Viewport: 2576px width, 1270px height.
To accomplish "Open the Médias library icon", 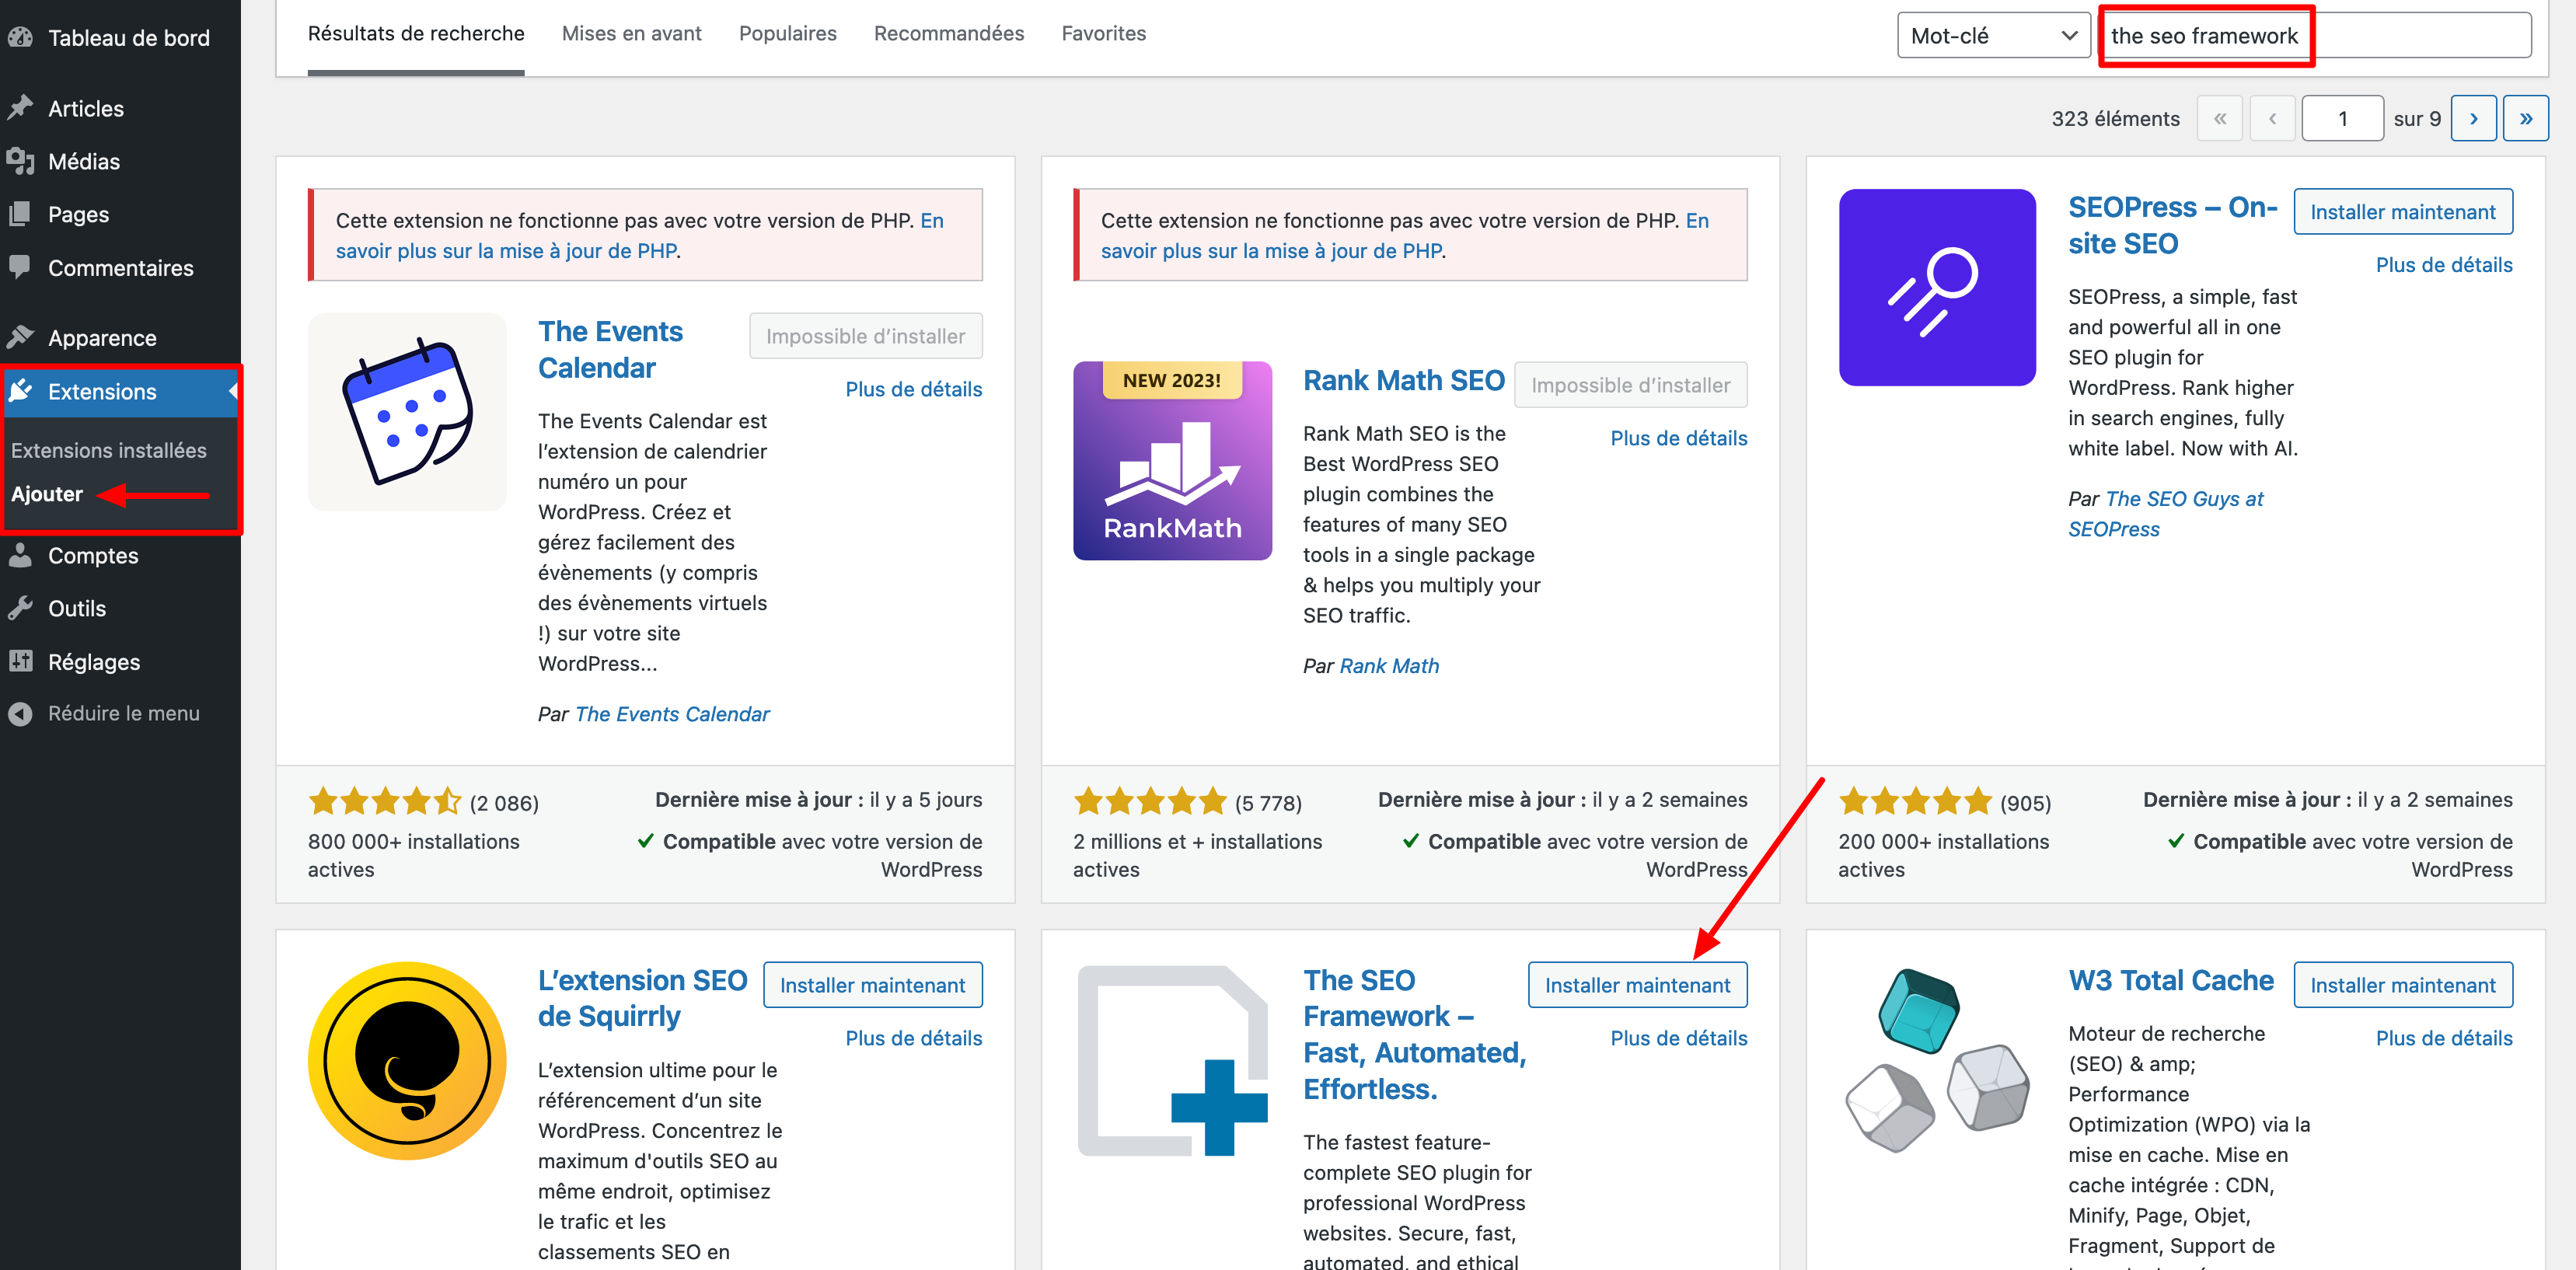I will tap(22, 160).
